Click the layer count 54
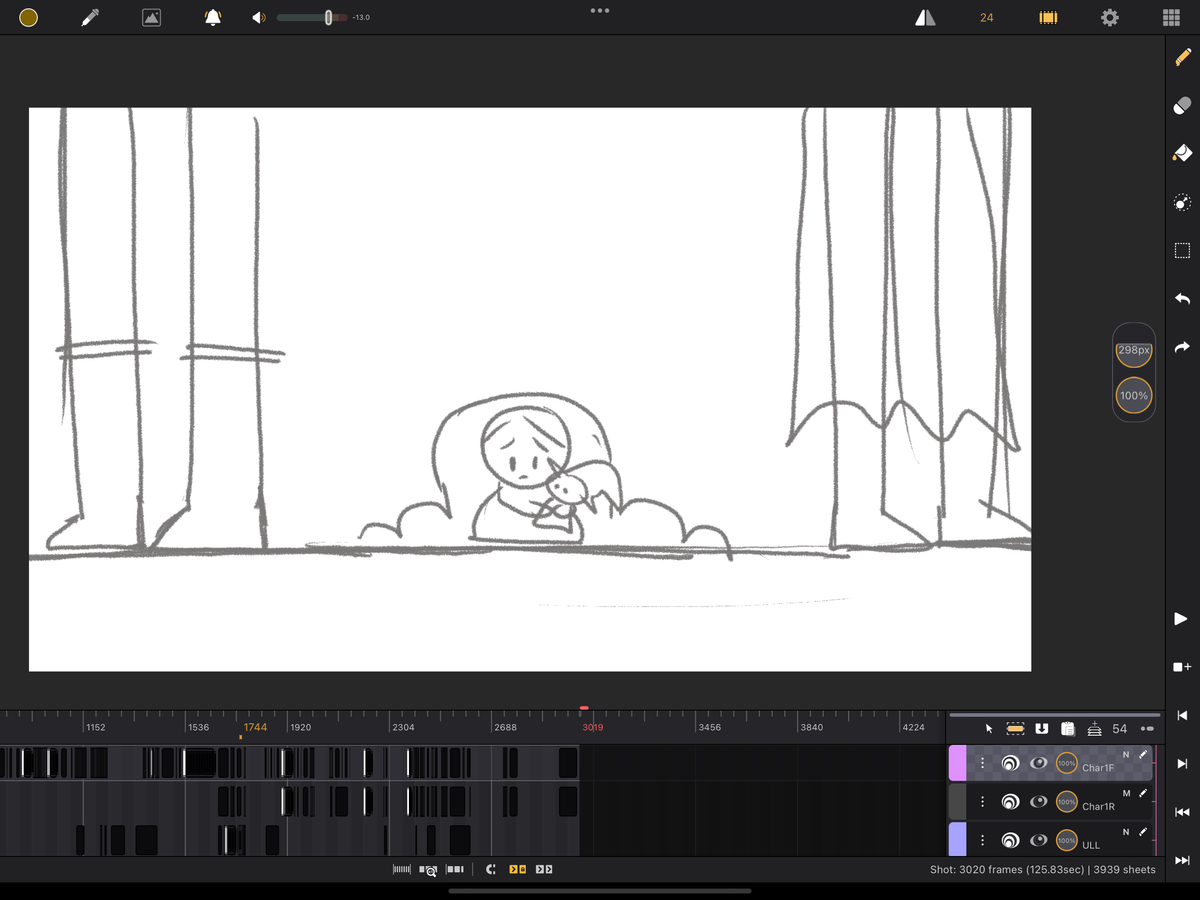This screenshot has height=900, width=1200. tap(1120, 729)
